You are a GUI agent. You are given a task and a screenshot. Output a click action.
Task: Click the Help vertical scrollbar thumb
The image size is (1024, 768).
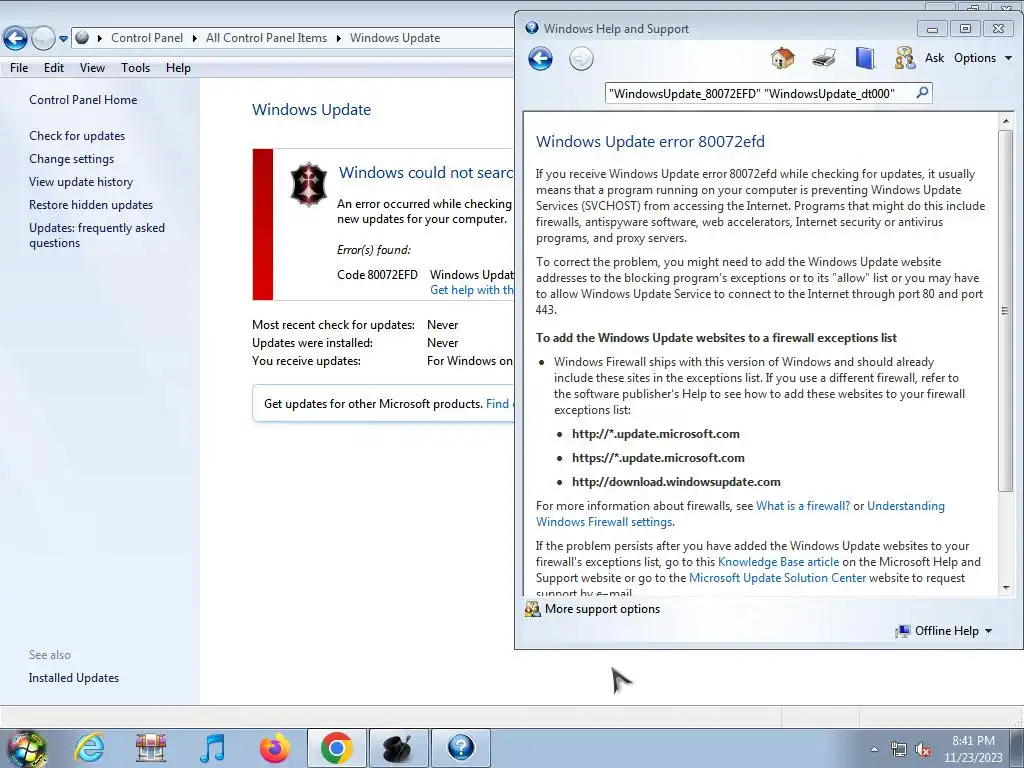(x=1006, y=310)
